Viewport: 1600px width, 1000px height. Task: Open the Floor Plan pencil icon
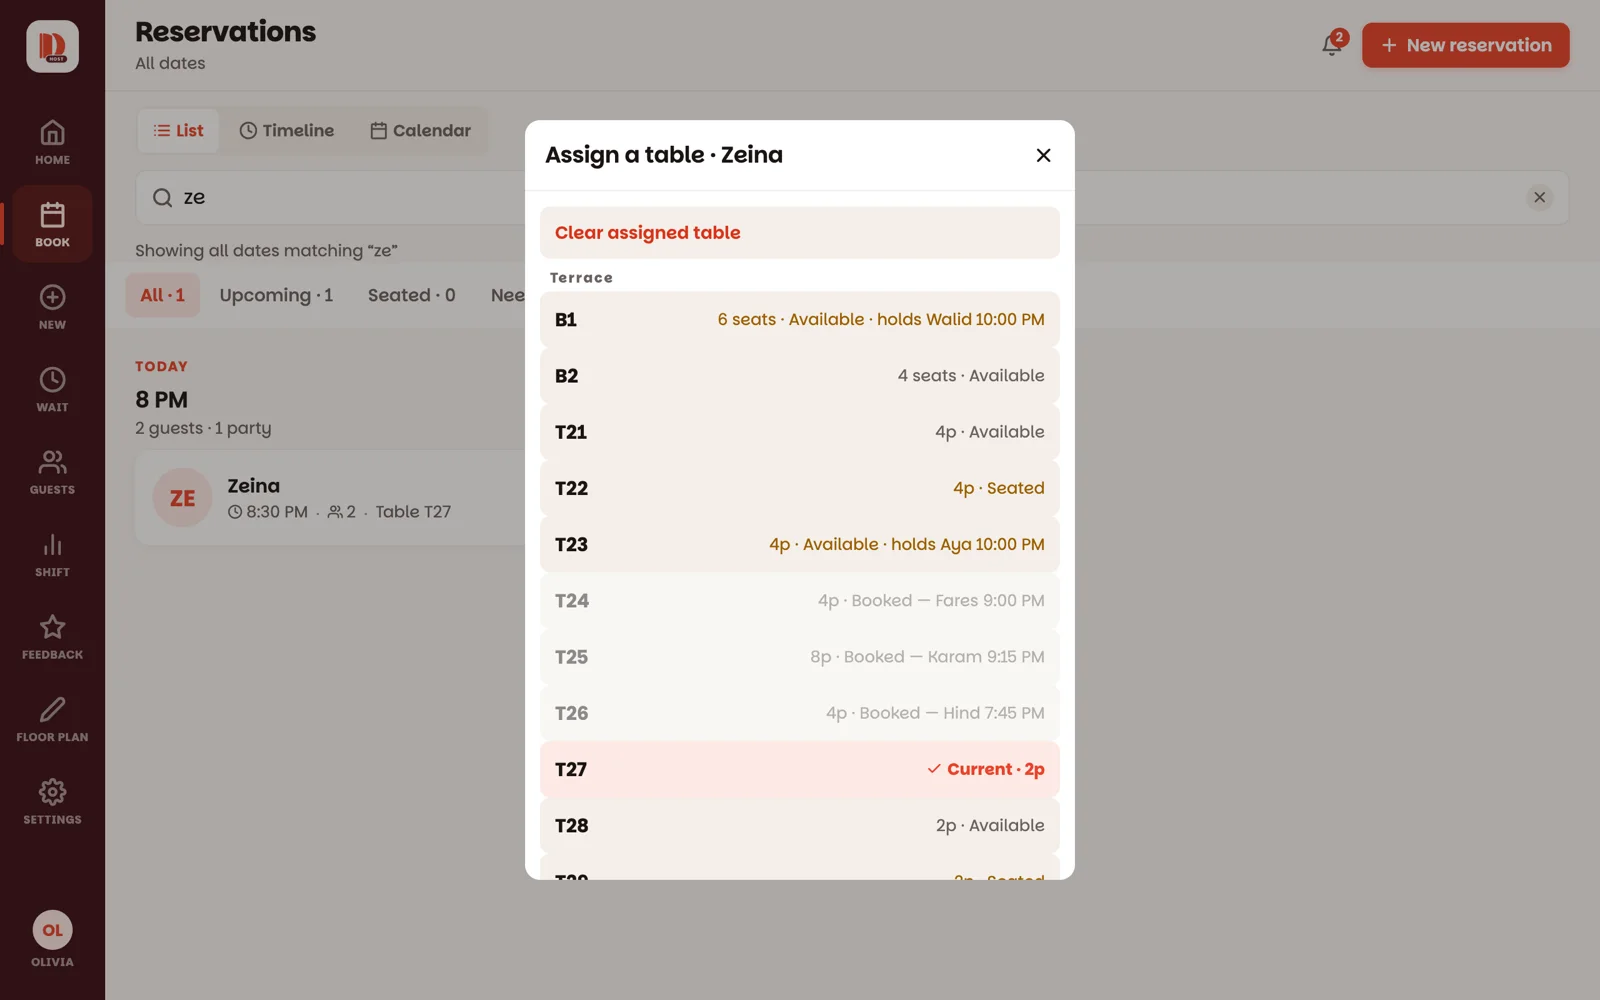(x=52, y=720)
